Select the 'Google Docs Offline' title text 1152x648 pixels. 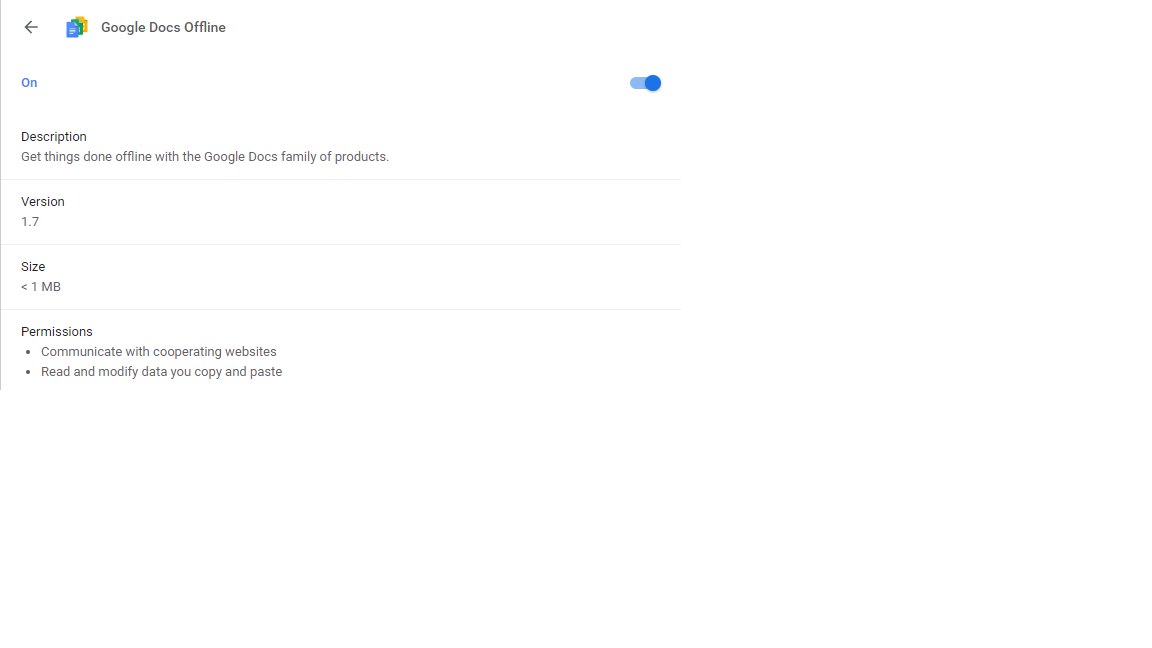[x=163, y=27]
